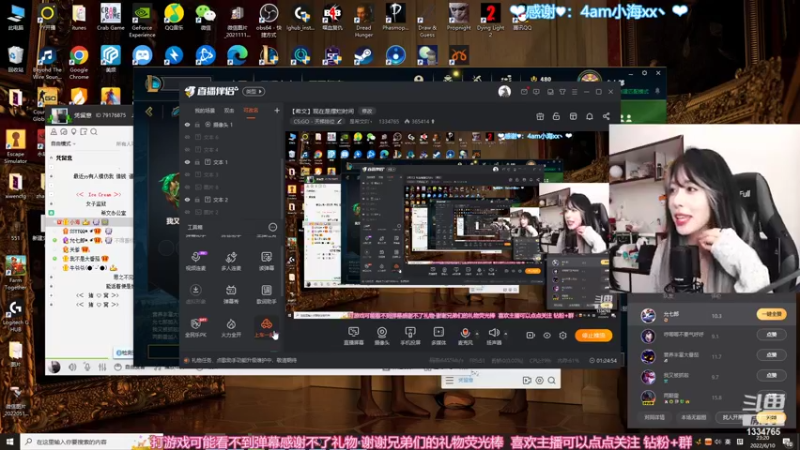Viewport: 800px width, 450px height.
Task: Select the orange highlighted scene tab
Action: [251, 110]
